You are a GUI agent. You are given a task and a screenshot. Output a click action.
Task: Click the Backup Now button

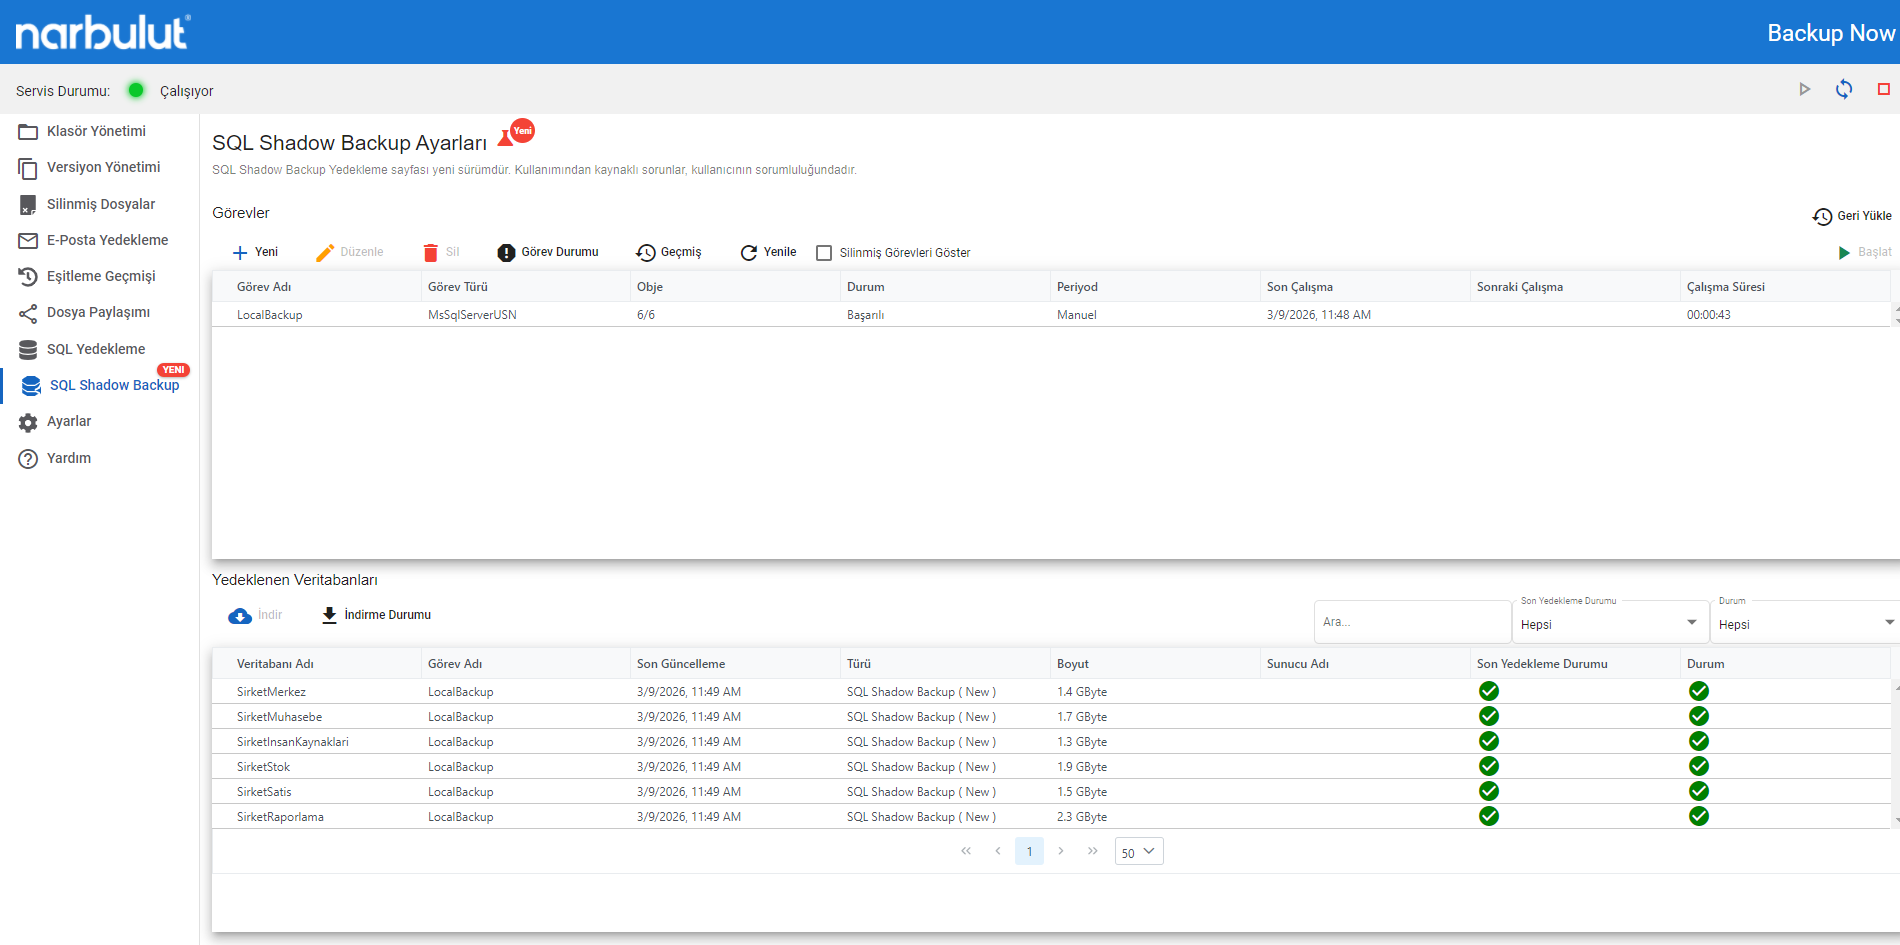pos(1830,33)
